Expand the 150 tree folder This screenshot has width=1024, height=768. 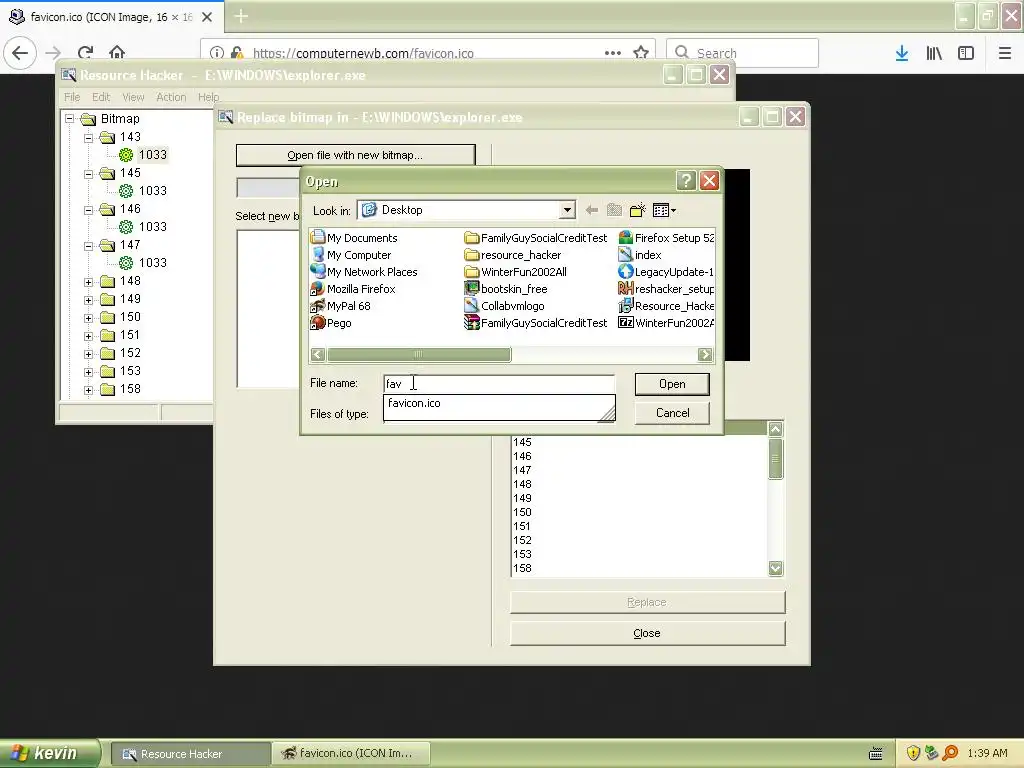click(x=89, y=318)
